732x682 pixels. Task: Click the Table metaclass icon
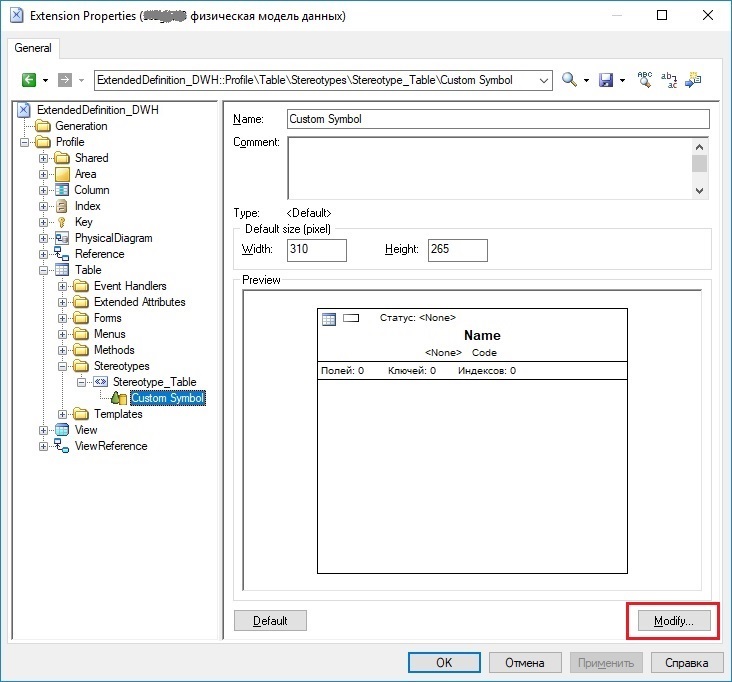click(x=62, y=270)
